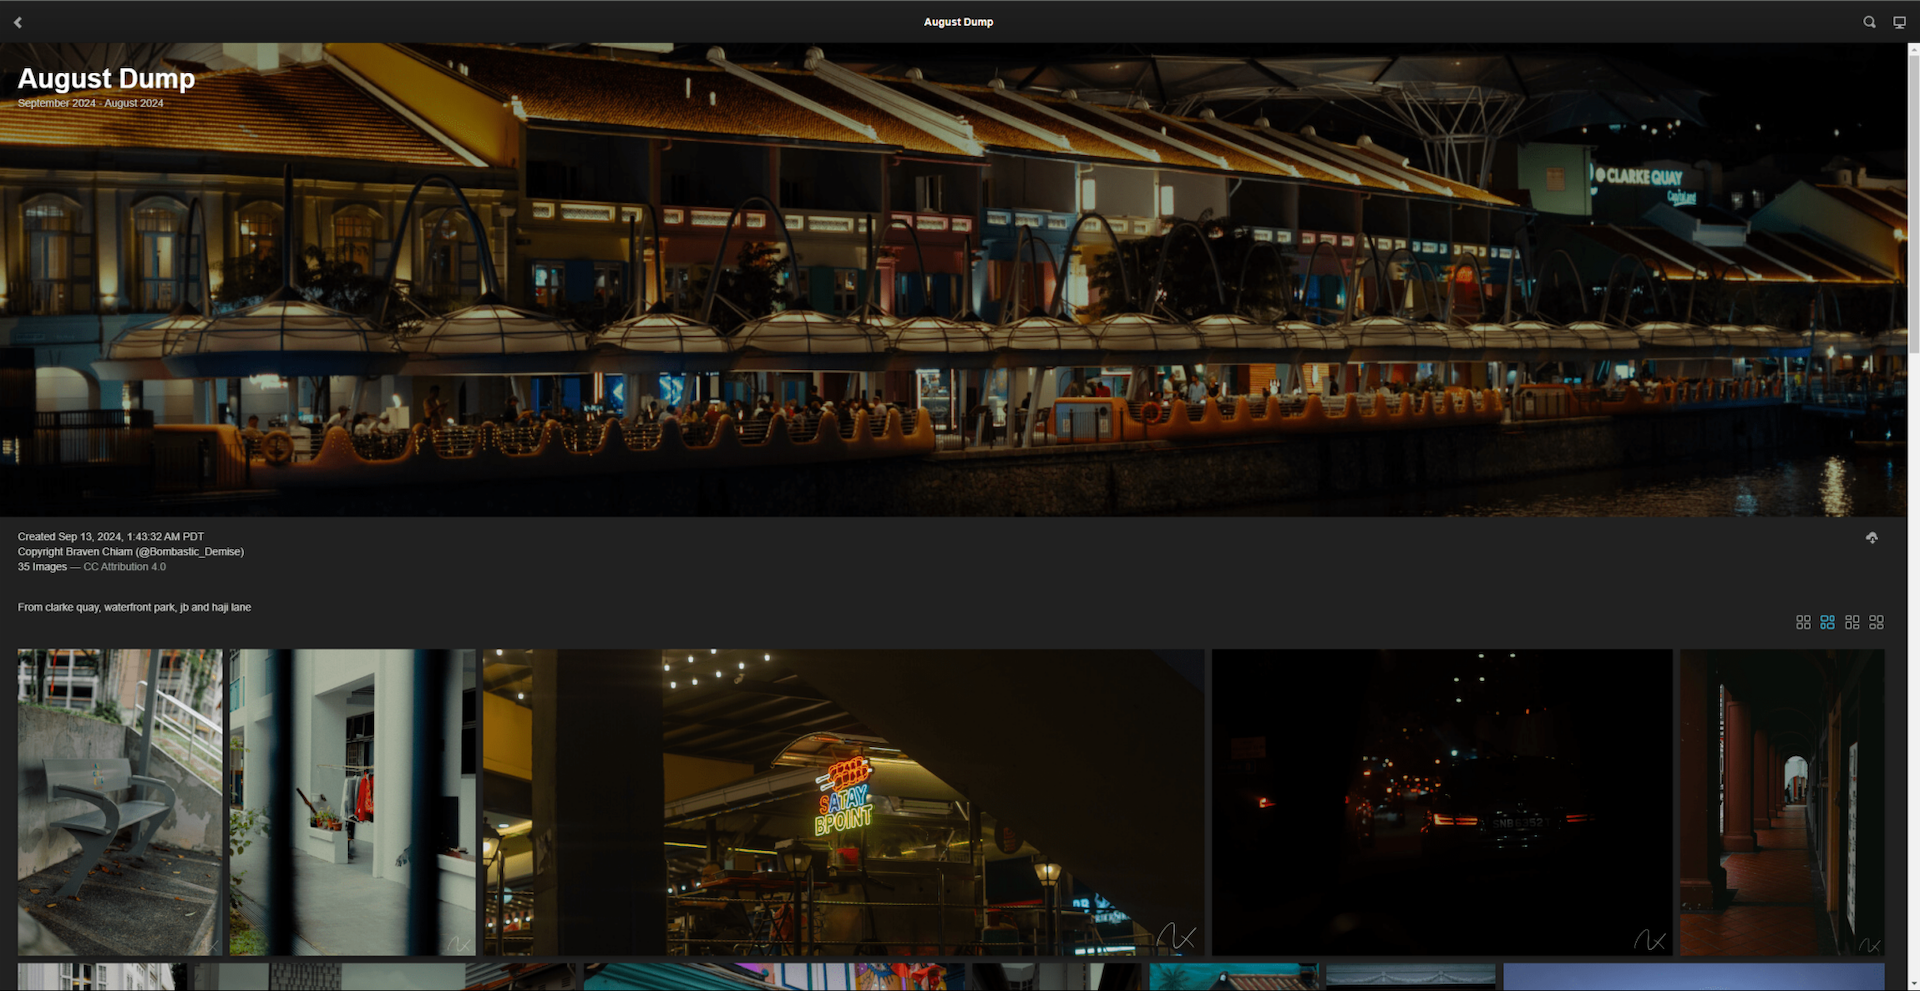Open the photo with red clothes hanging
The width and height of the screenshot is (1920, 991).
click(x=352, y=802)
